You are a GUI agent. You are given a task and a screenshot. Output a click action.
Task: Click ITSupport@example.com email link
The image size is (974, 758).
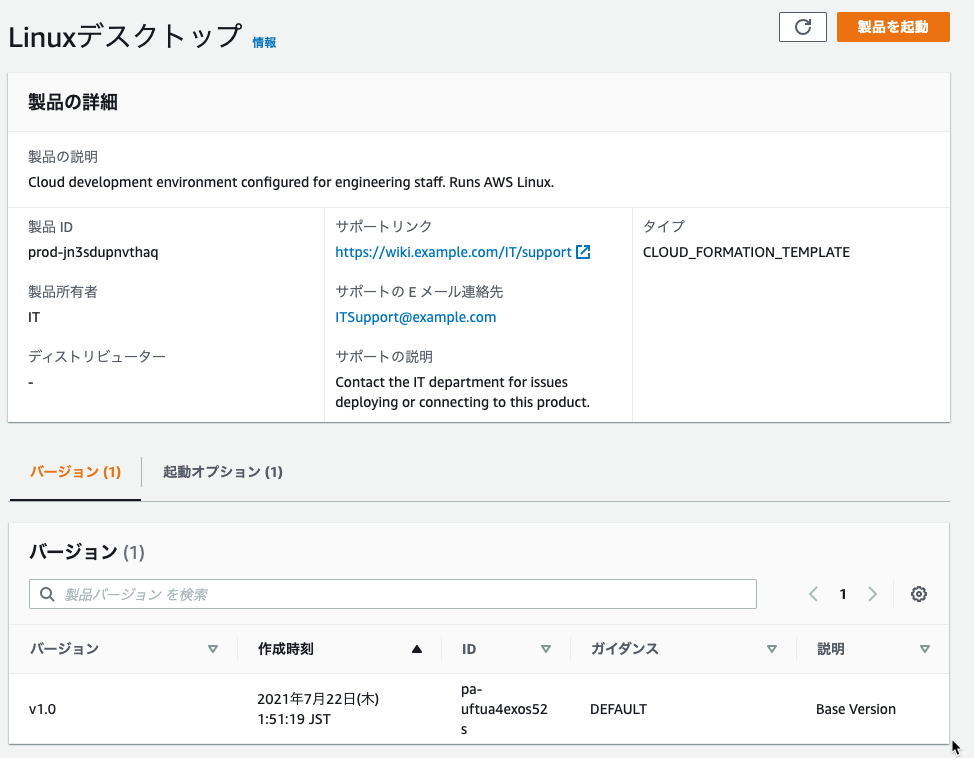coord(416,317)
